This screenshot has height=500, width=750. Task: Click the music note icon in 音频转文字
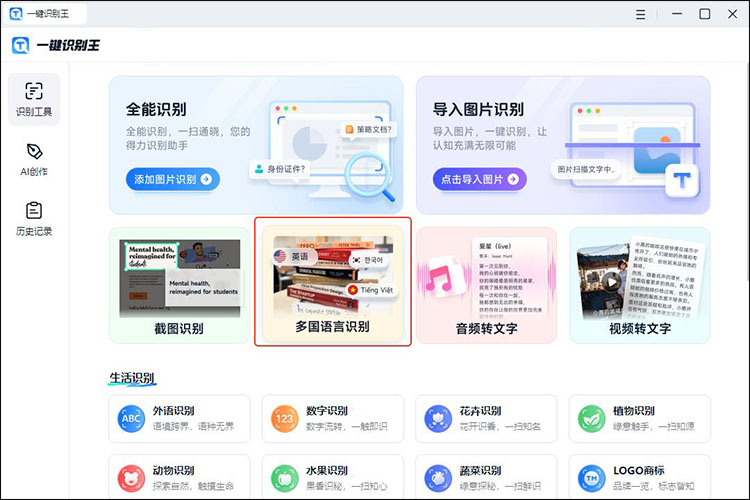click(440, 280)
